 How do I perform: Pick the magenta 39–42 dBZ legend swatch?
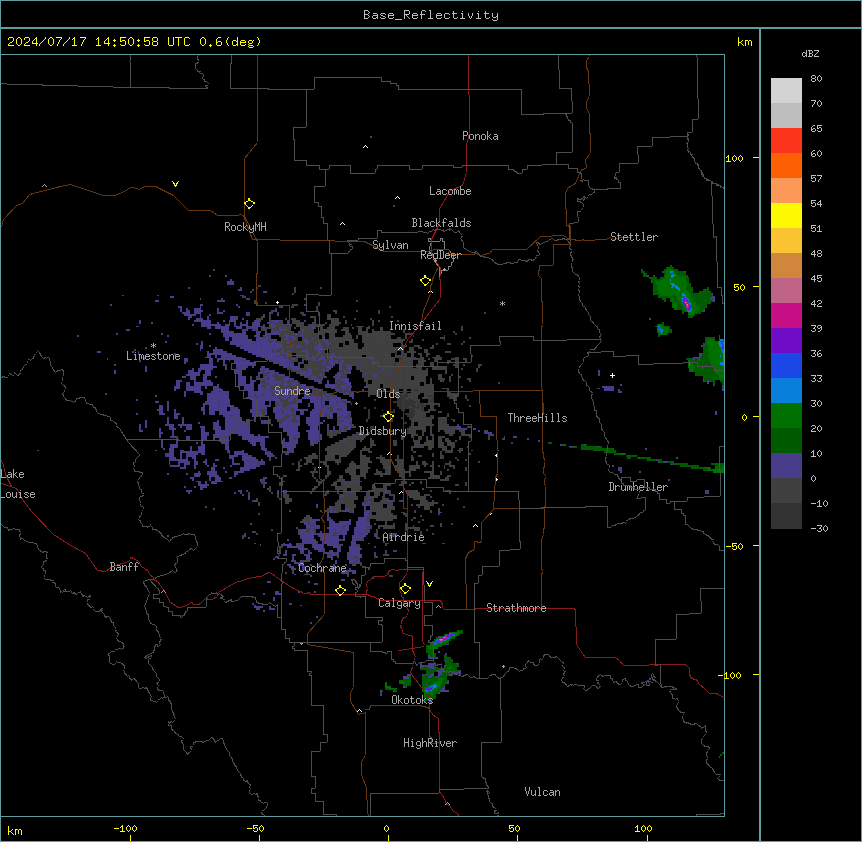(x=786, y=315)
